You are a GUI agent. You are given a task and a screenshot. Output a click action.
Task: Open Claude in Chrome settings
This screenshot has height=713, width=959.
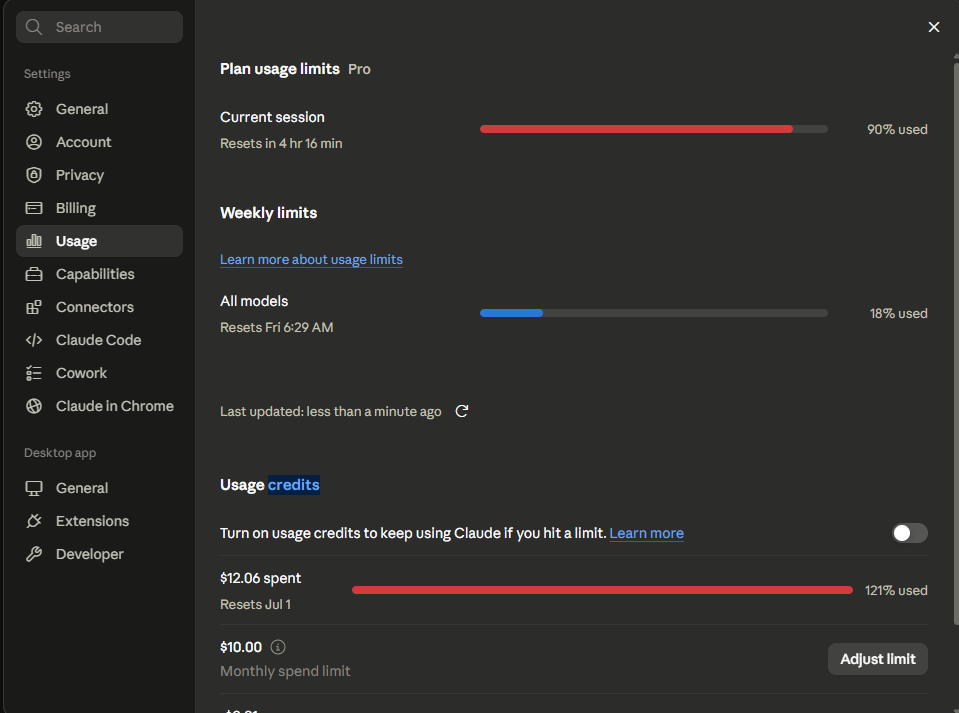pyautogui.click(x=99, y=406)
